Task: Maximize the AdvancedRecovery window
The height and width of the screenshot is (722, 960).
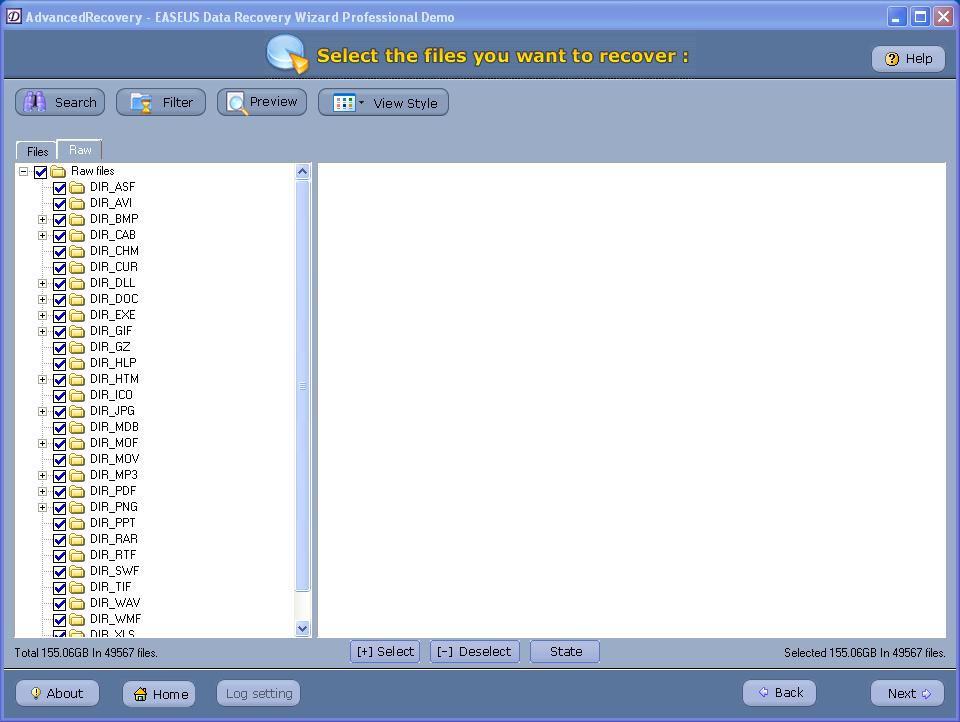Action: 920,17
